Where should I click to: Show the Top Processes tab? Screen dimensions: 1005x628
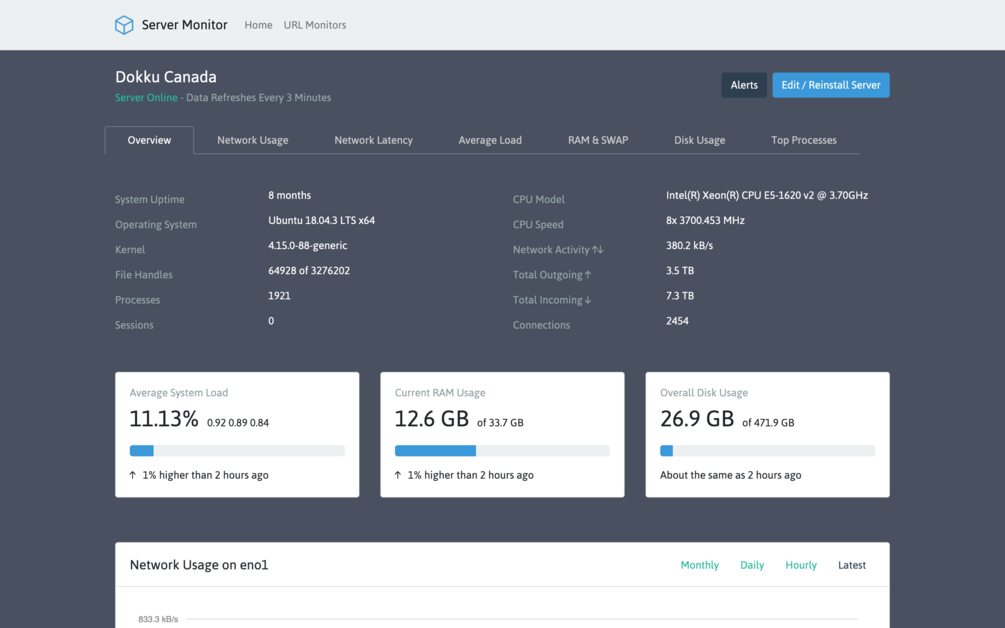[804, 140]
